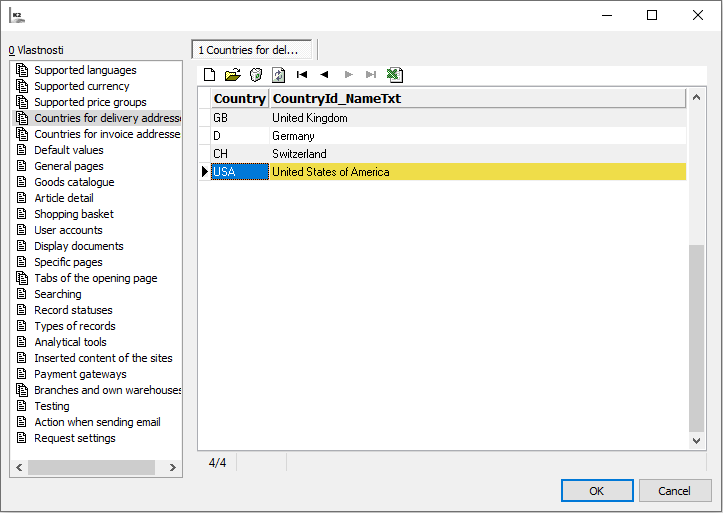Open Payment gateways settings
Screen dimensions: 723x513
[80, 374]
